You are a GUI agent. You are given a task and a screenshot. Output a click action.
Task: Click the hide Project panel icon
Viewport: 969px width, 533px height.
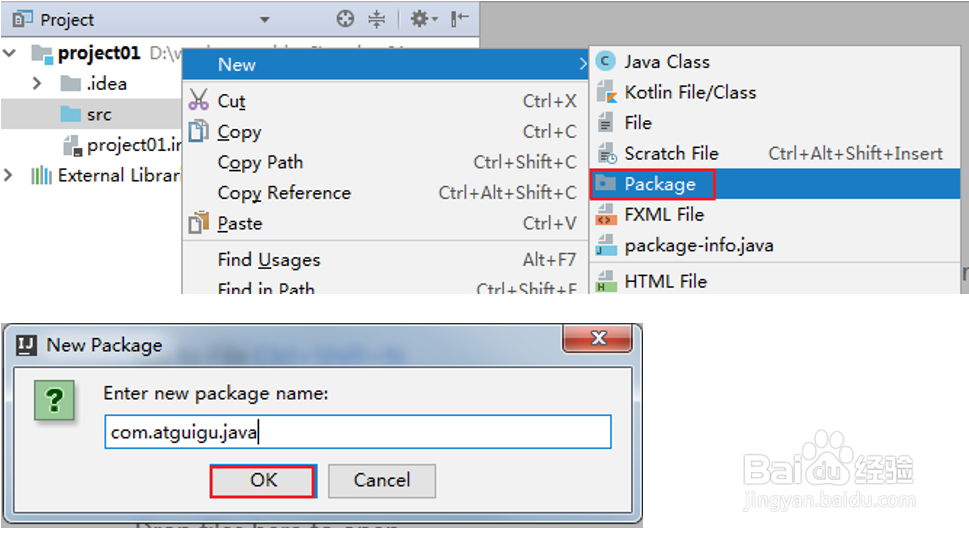point(459,19)
